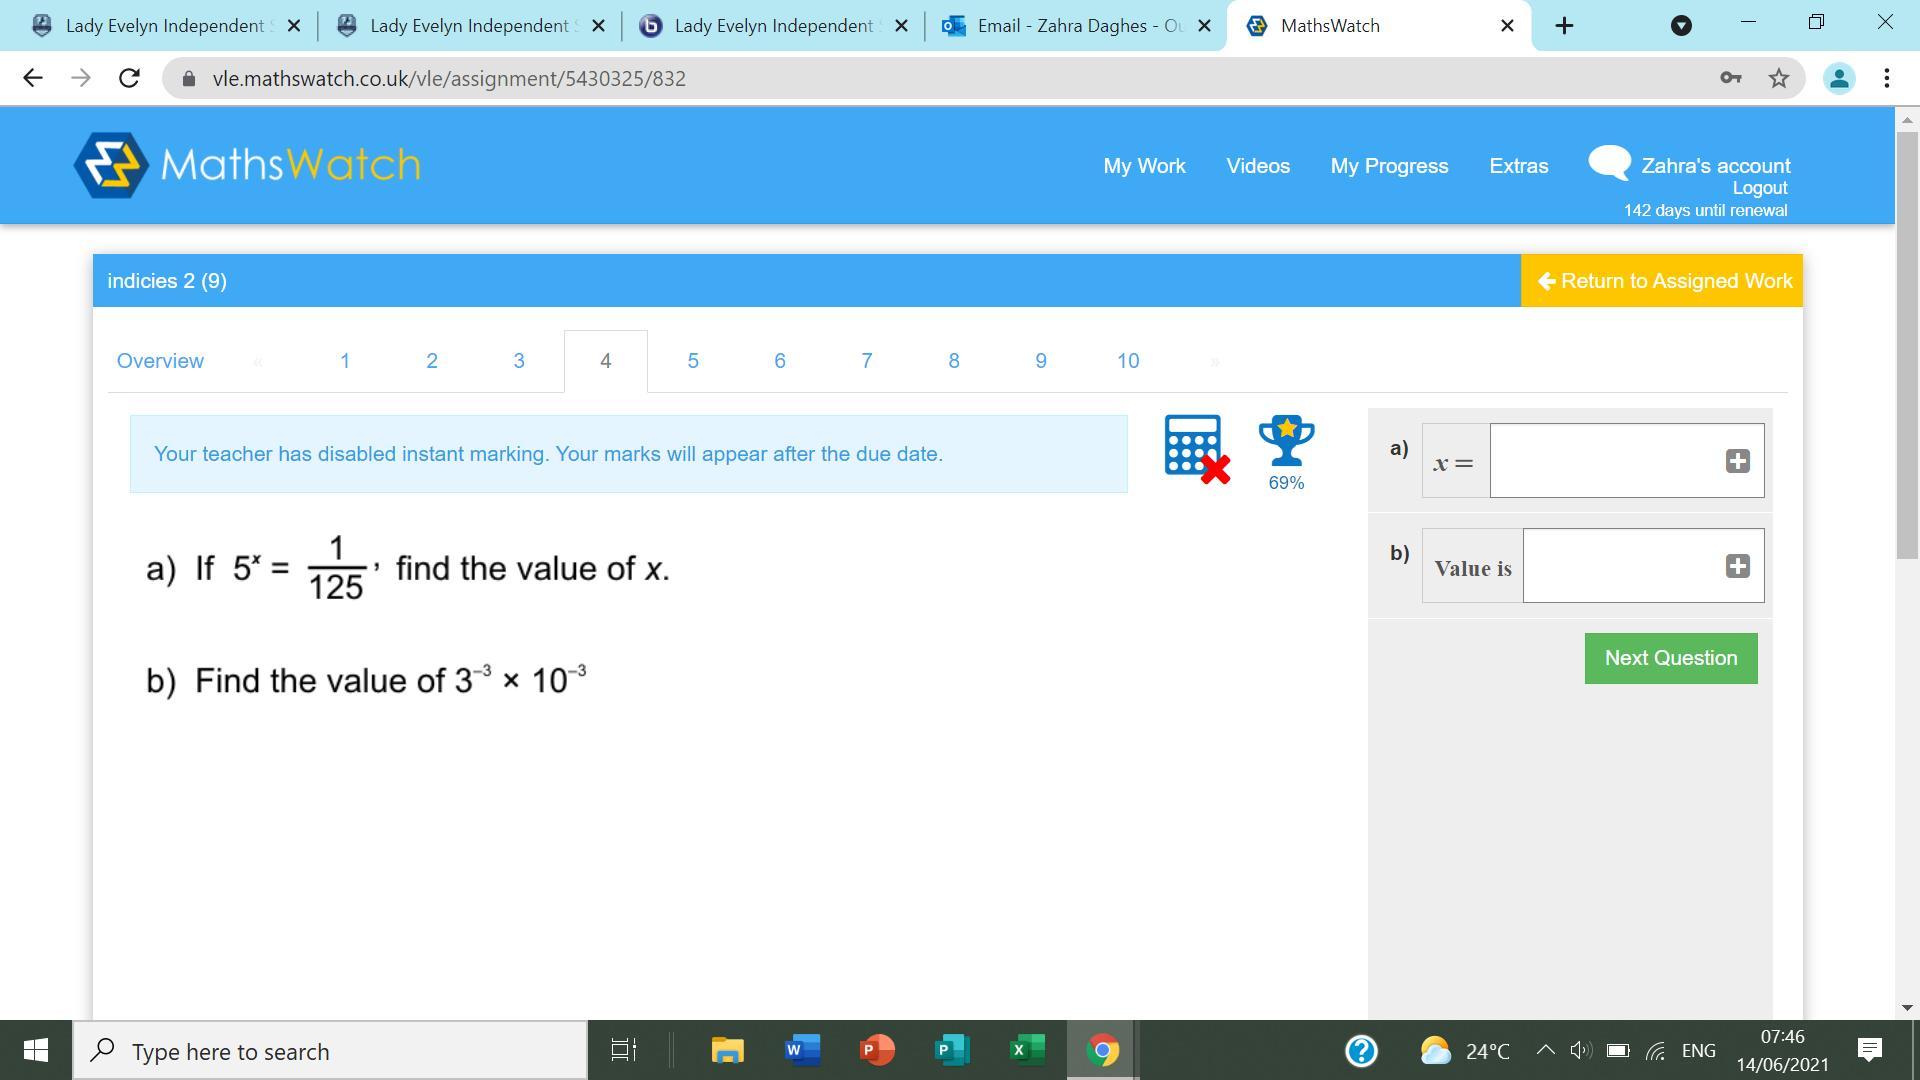Image resolution: width=1920 pixels, height=1080 pixels.
Task: Open the message speech bubble icon
Action: pyautogui.click(x=1609, y=163)
